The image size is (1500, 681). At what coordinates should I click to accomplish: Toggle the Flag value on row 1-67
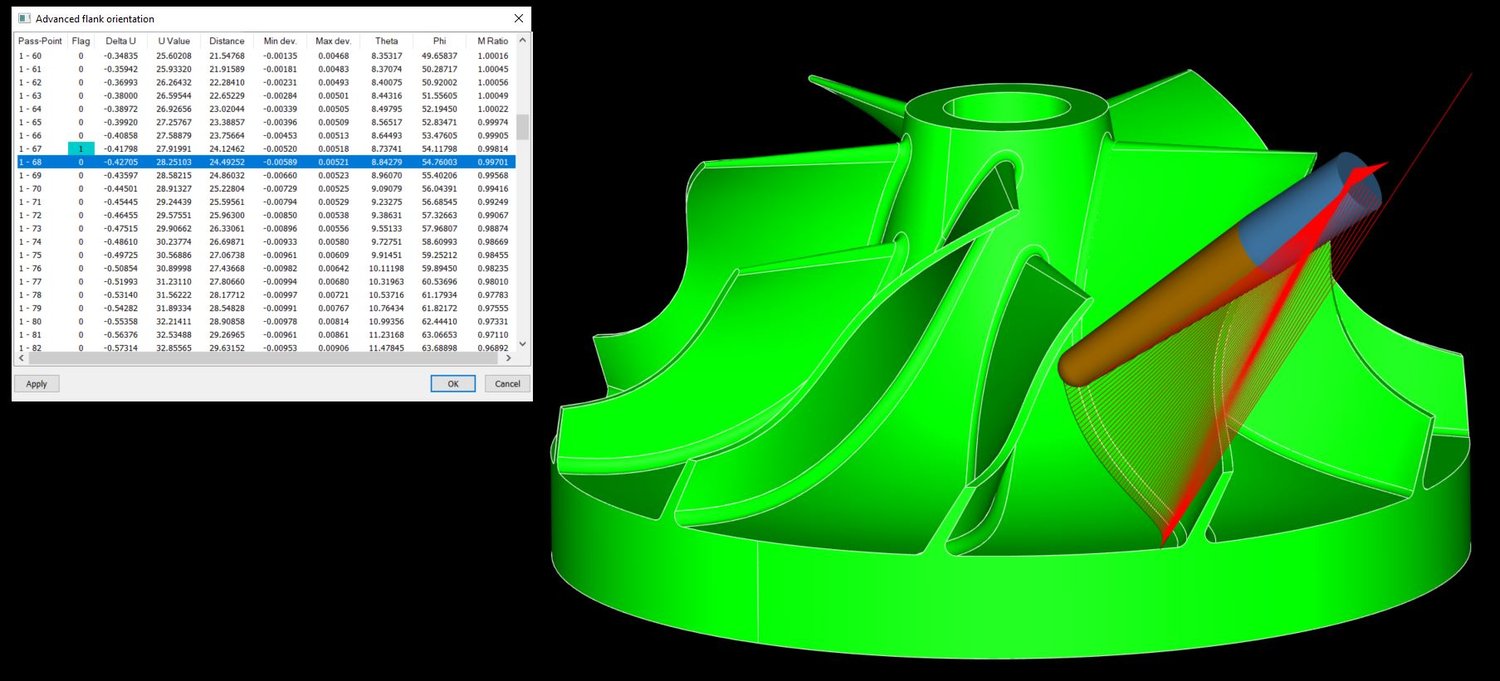coord(80,147)
